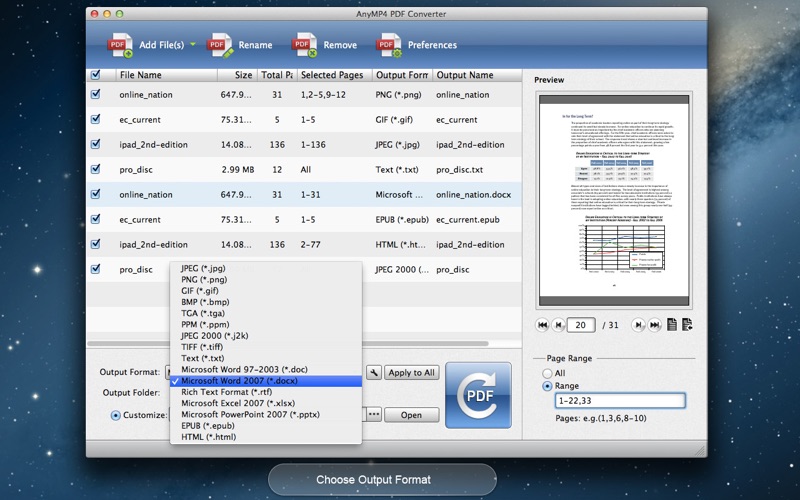The width and height of the screenshot is (800, 500).
Task: Click the page range input field
Action: point(620,401)
